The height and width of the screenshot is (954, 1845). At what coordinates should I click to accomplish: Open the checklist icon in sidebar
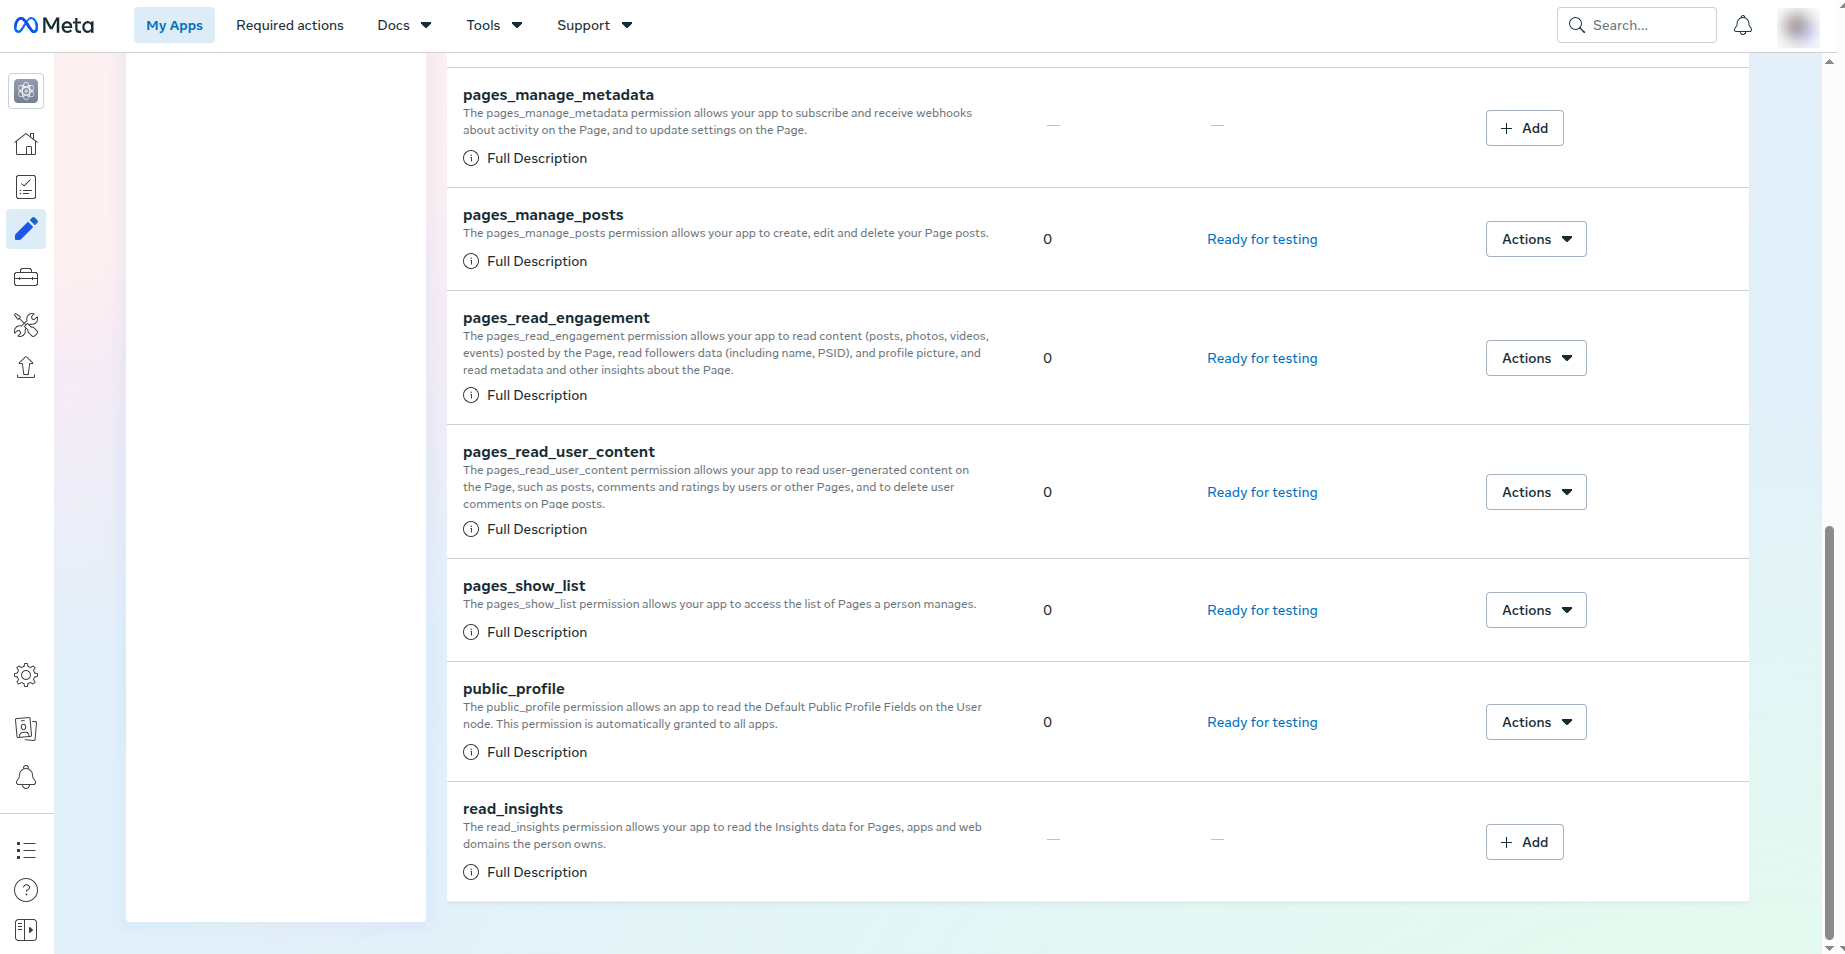coord(27,187)
